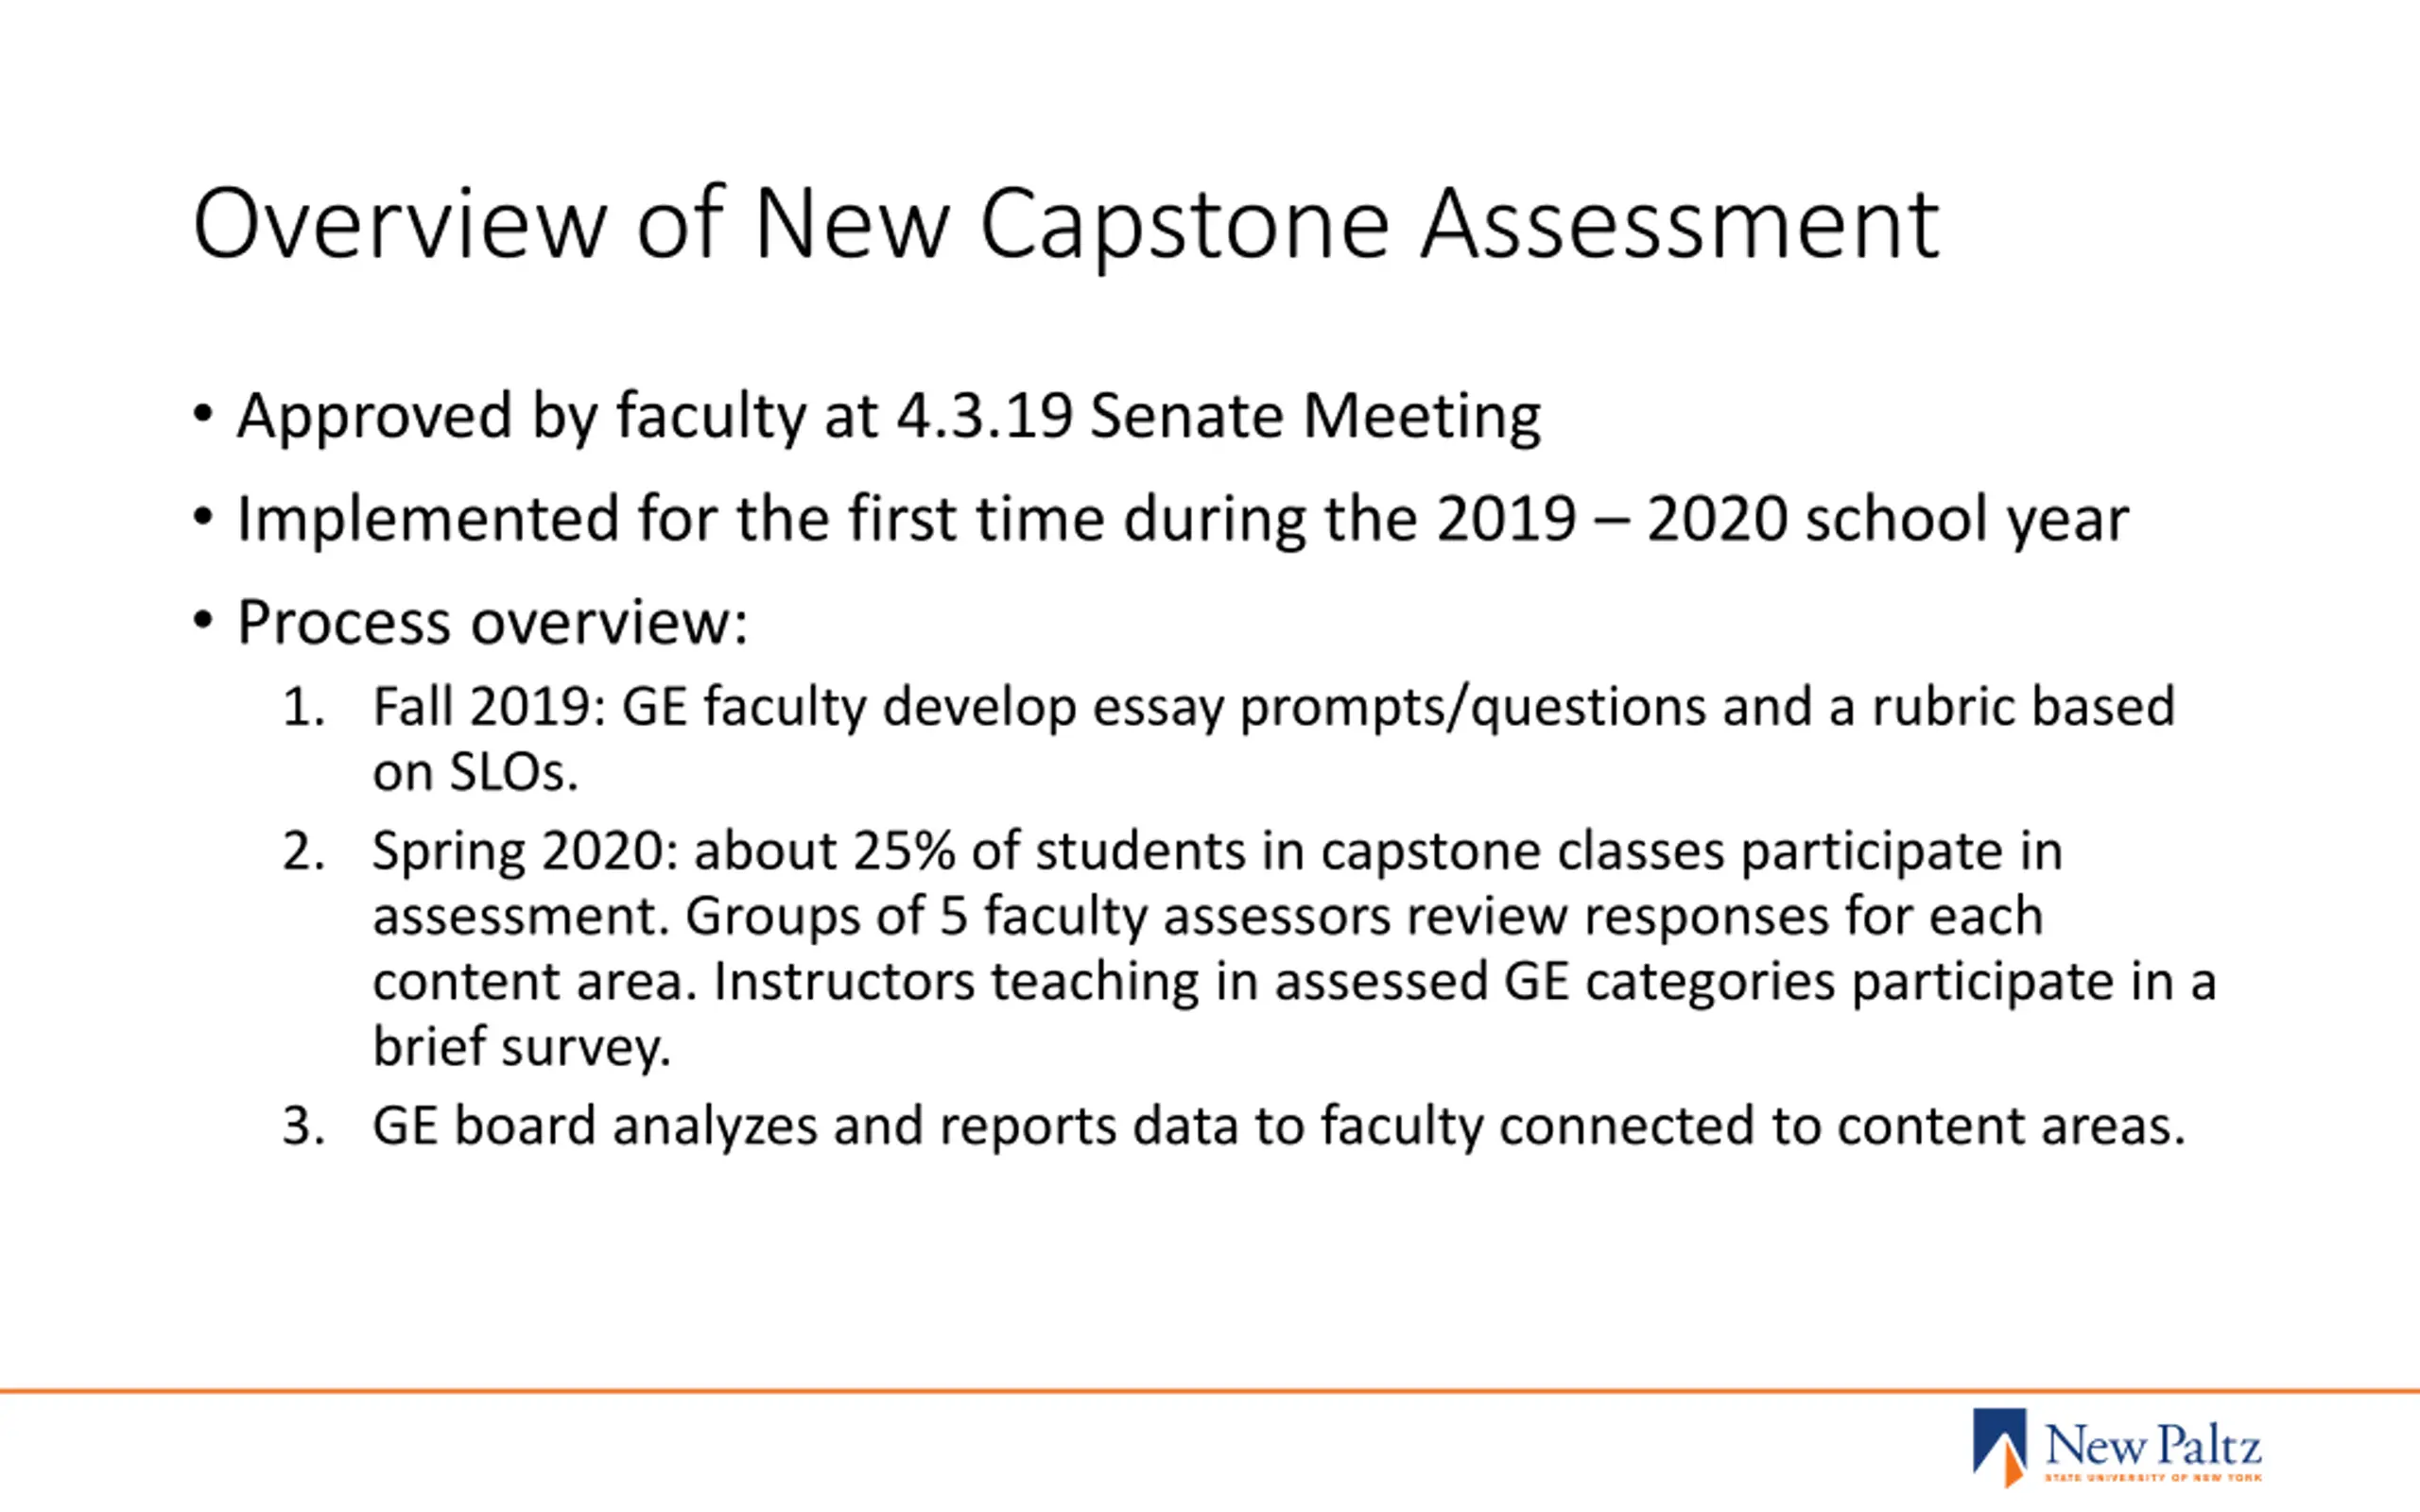Select the Process overview bullet text
This screenshot has width=2420, height=1512.
click(x=492, y=623)
